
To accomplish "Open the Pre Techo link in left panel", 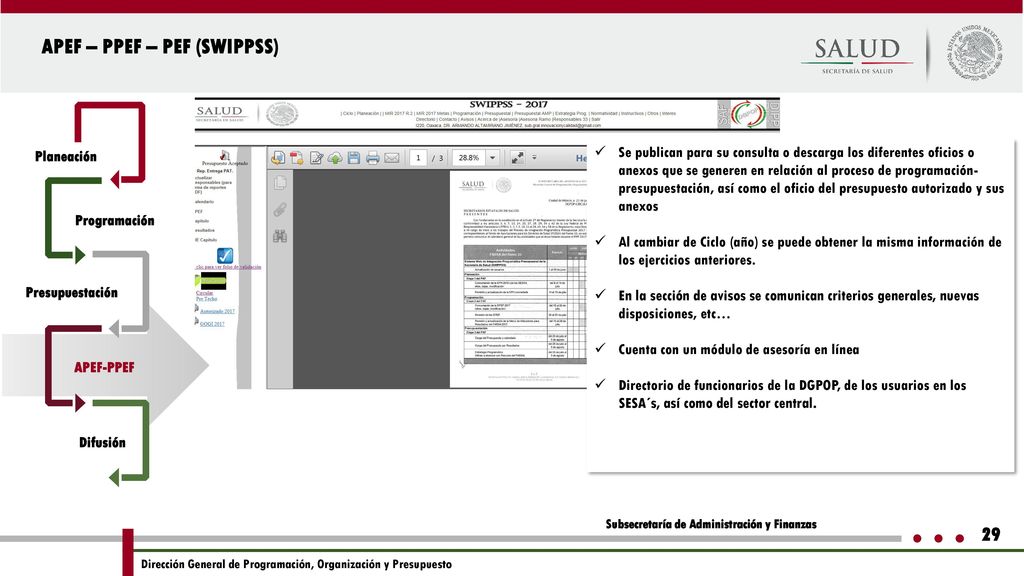I will pos(206,298).
